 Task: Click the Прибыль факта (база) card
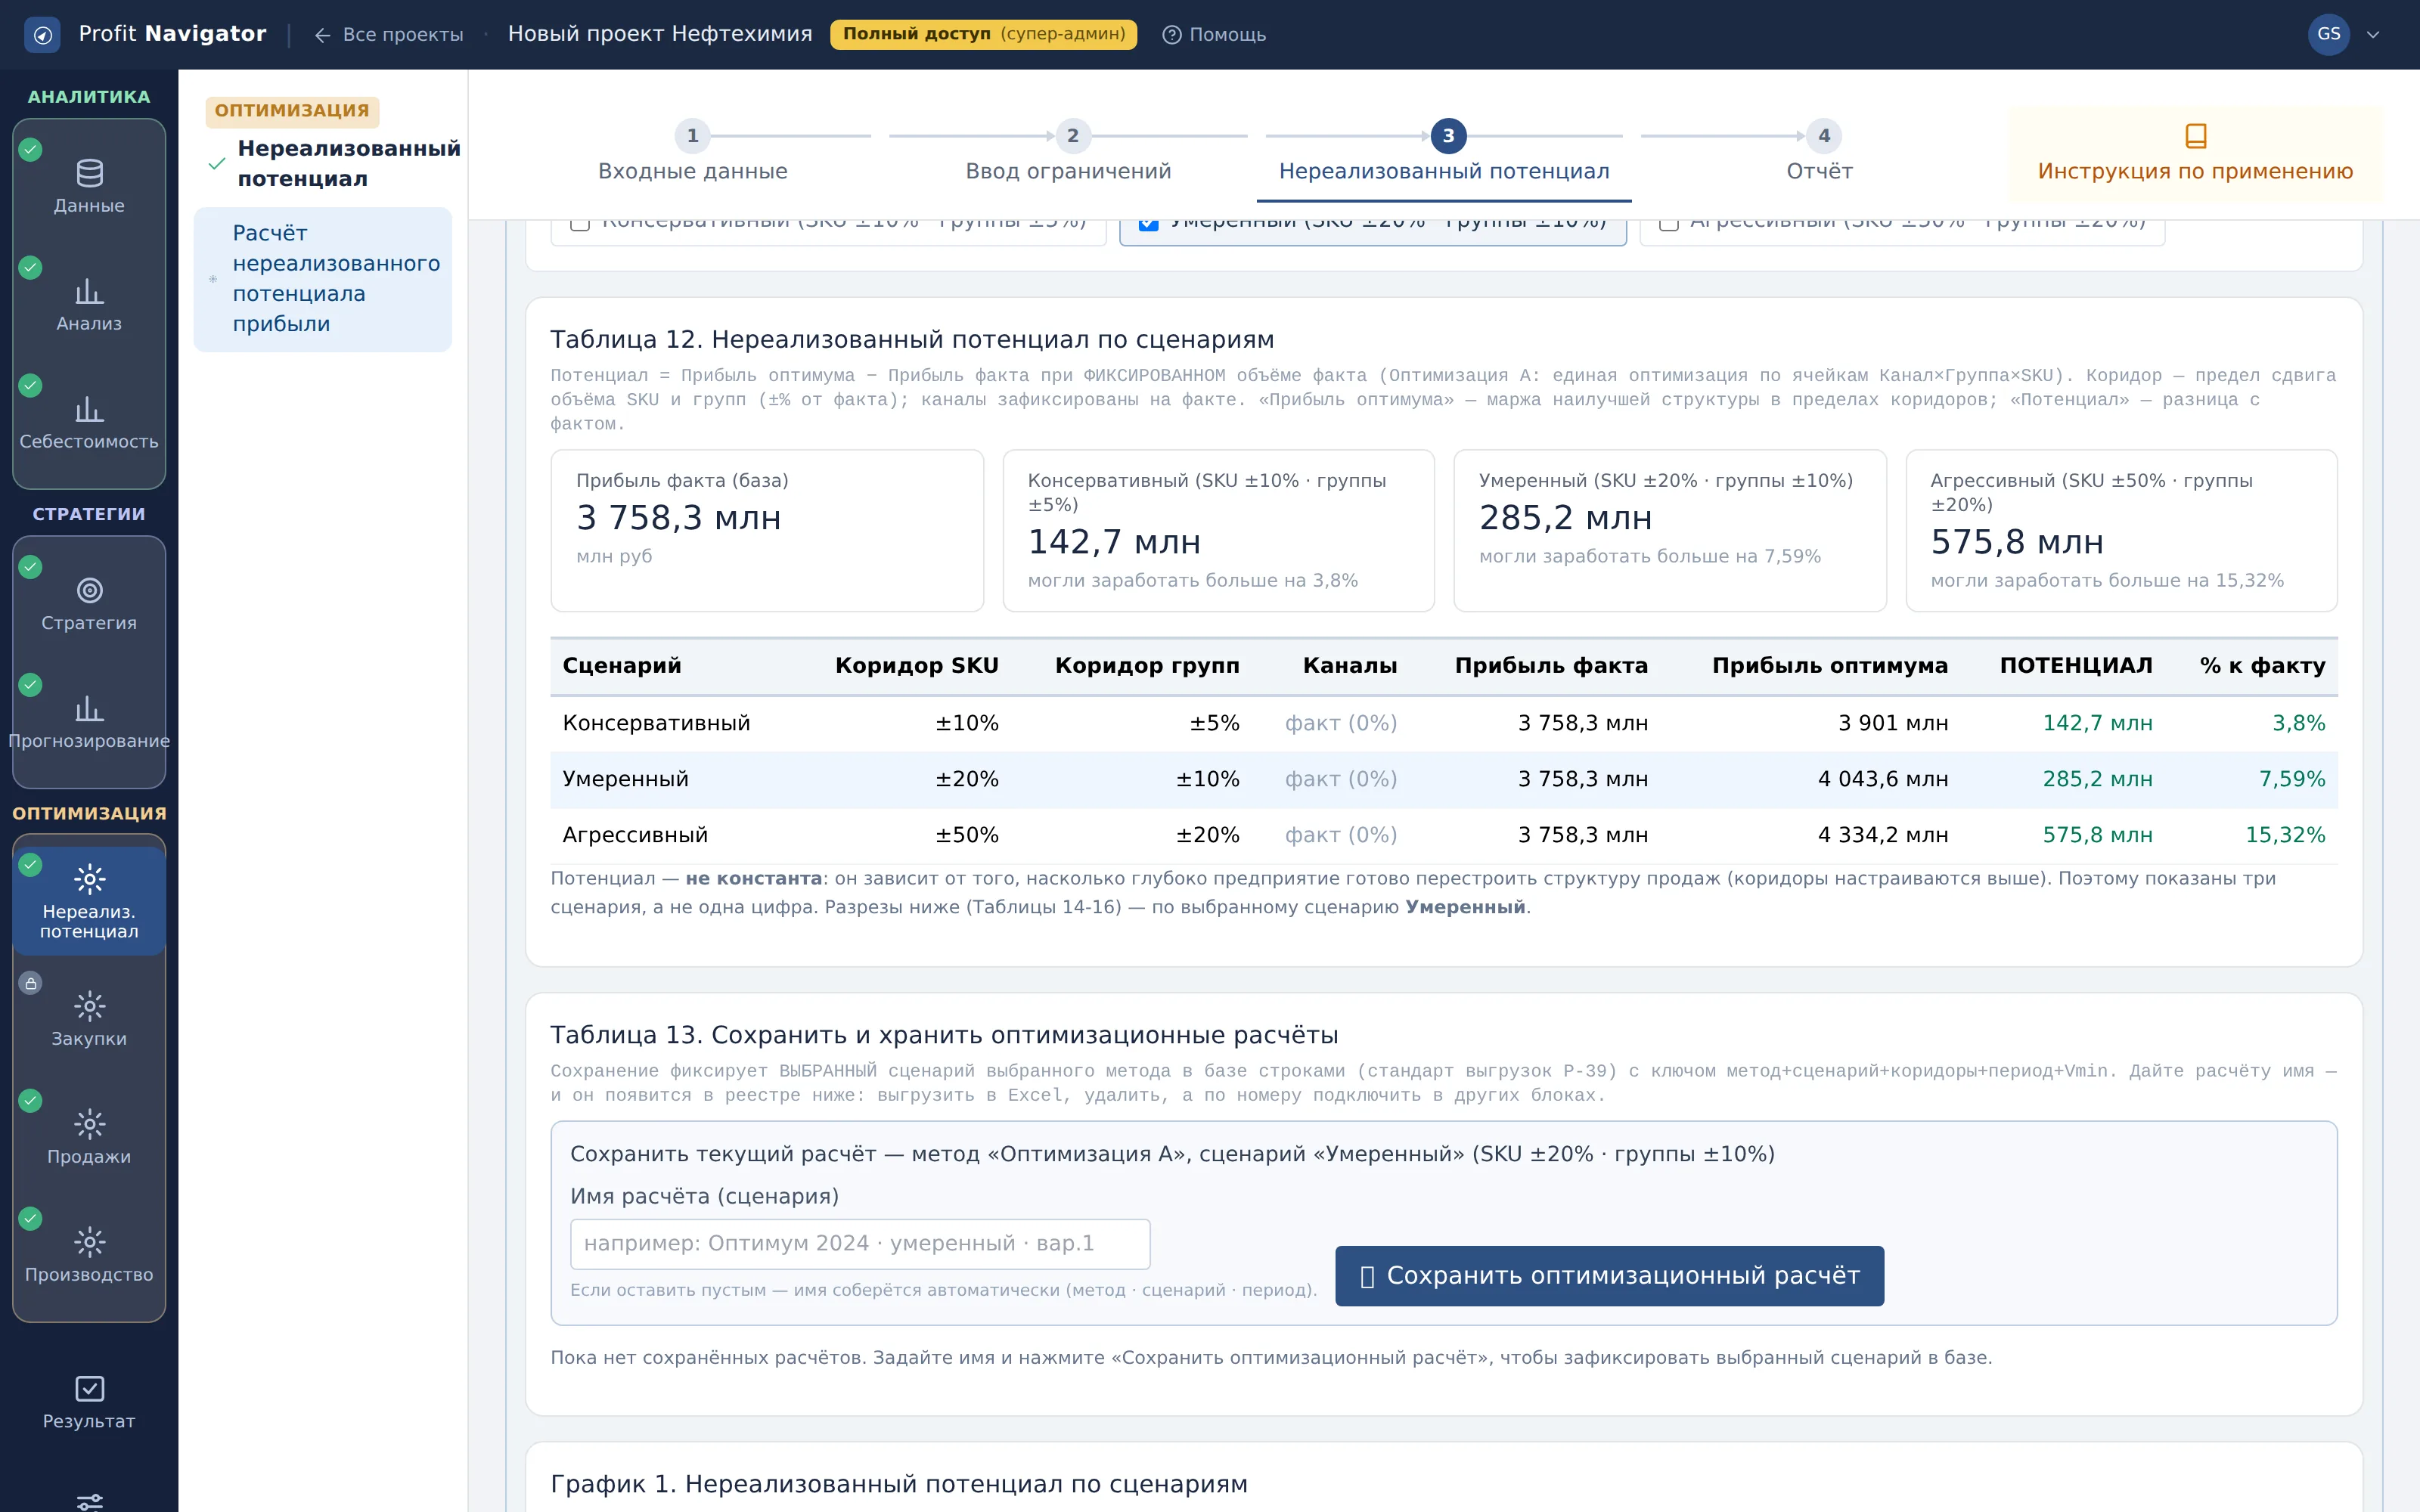click(x=767, y=530)
